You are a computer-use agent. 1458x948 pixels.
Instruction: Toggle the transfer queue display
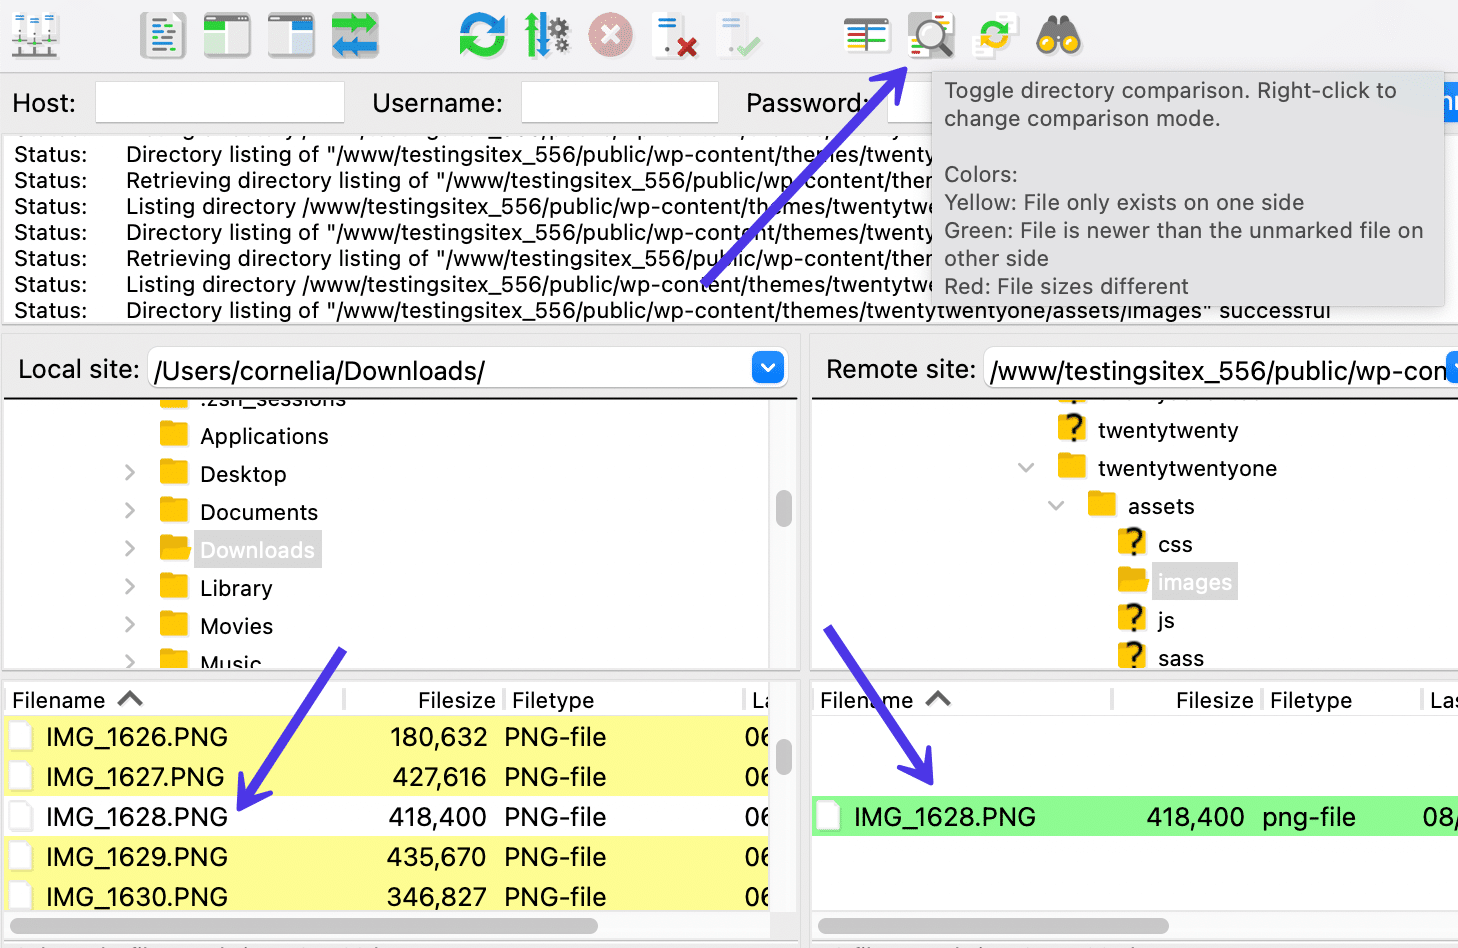point(355,36)
